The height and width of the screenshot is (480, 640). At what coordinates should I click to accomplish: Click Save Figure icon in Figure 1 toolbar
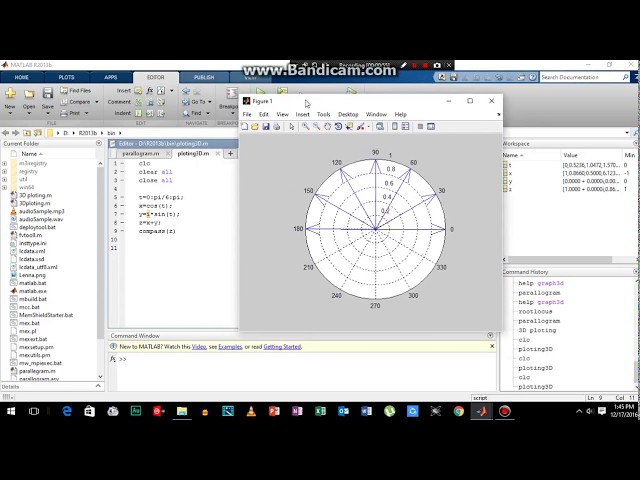(266, 127)
